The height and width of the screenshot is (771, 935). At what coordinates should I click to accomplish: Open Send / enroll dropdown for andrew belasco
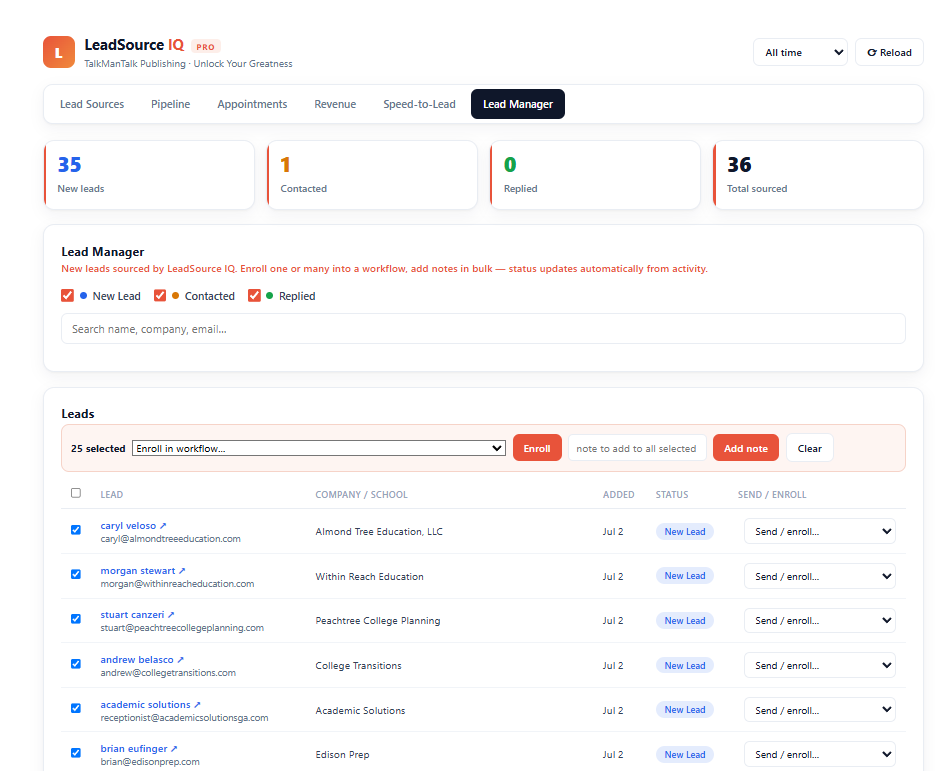click(x=820, y=665)
